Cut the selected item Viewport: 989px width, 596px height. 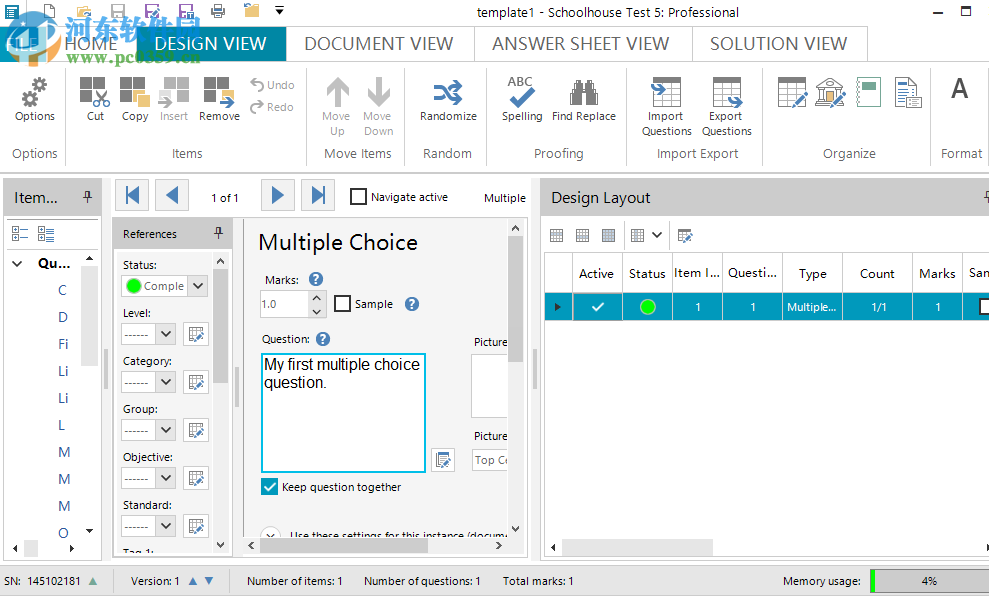pos(95,94)
